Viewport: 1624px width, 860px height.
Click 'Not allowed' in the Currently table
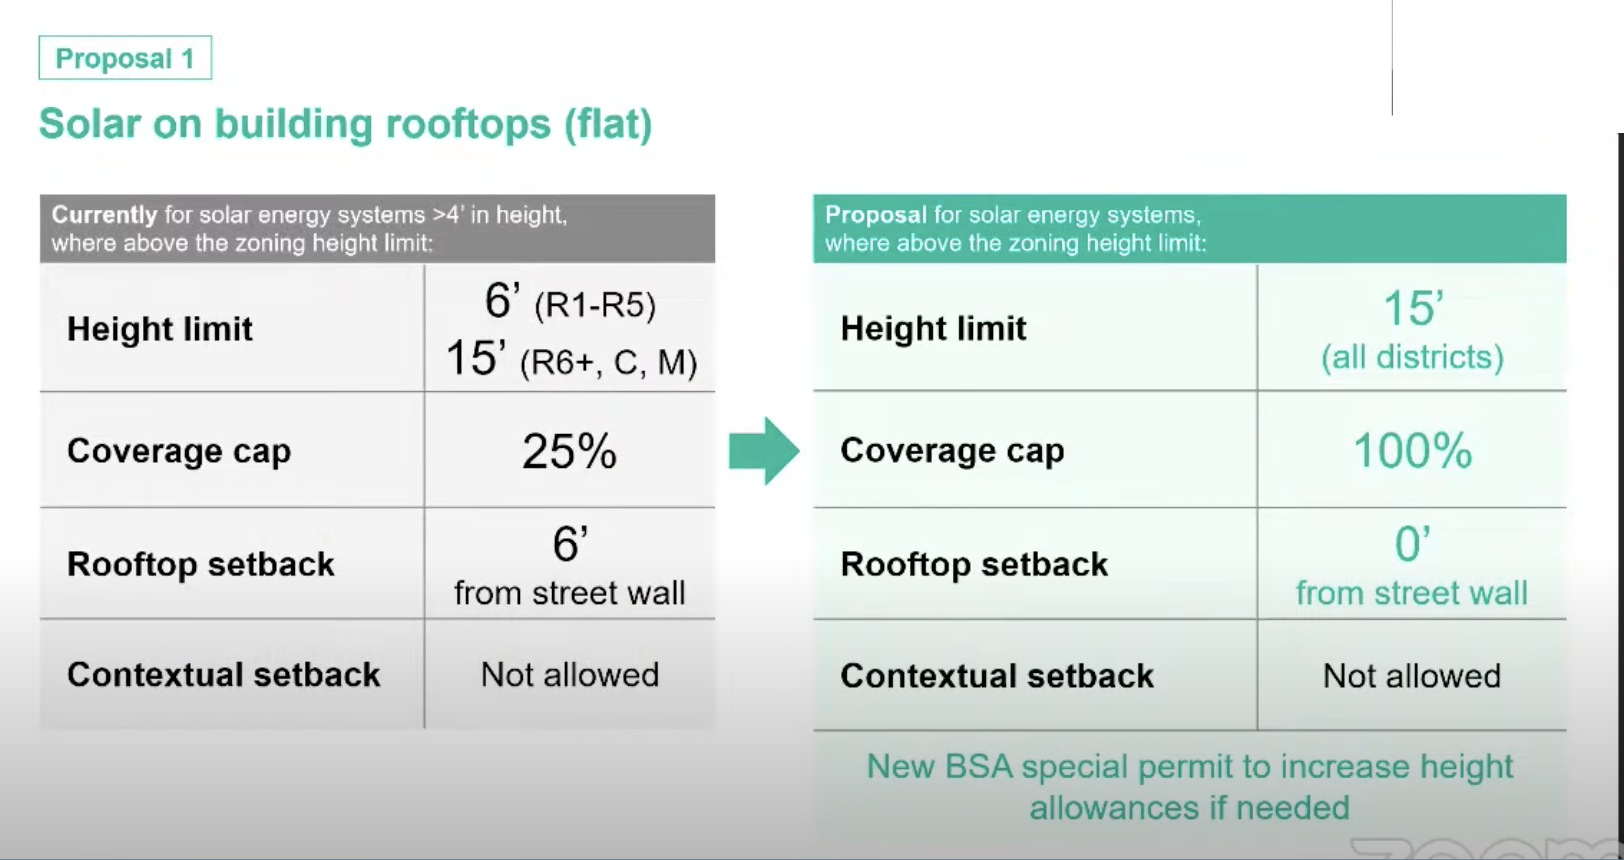coord(570,675)
